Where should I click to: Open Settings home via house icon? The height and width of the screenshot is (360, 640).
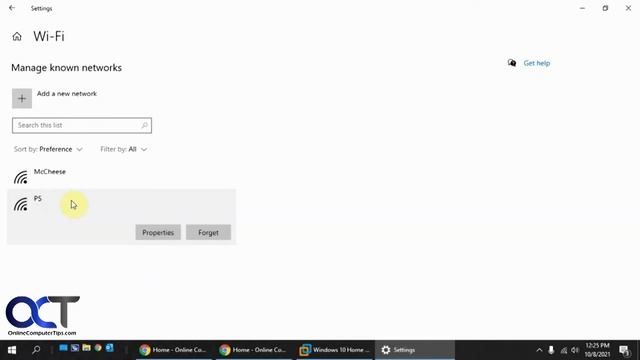[17, 37]
